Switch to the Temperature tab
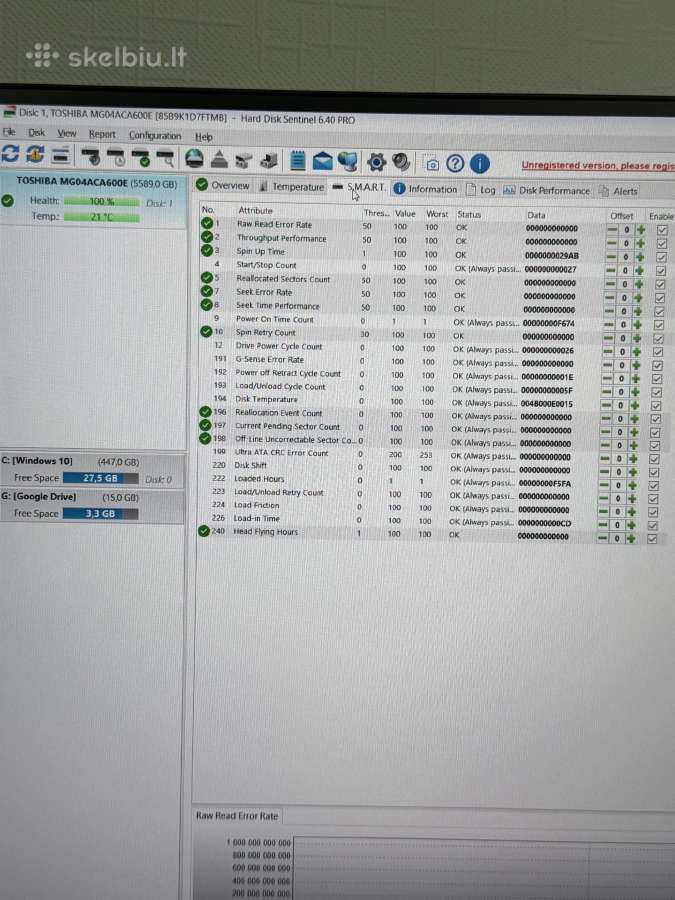675x900 pixels. click(x=292, y=187)
